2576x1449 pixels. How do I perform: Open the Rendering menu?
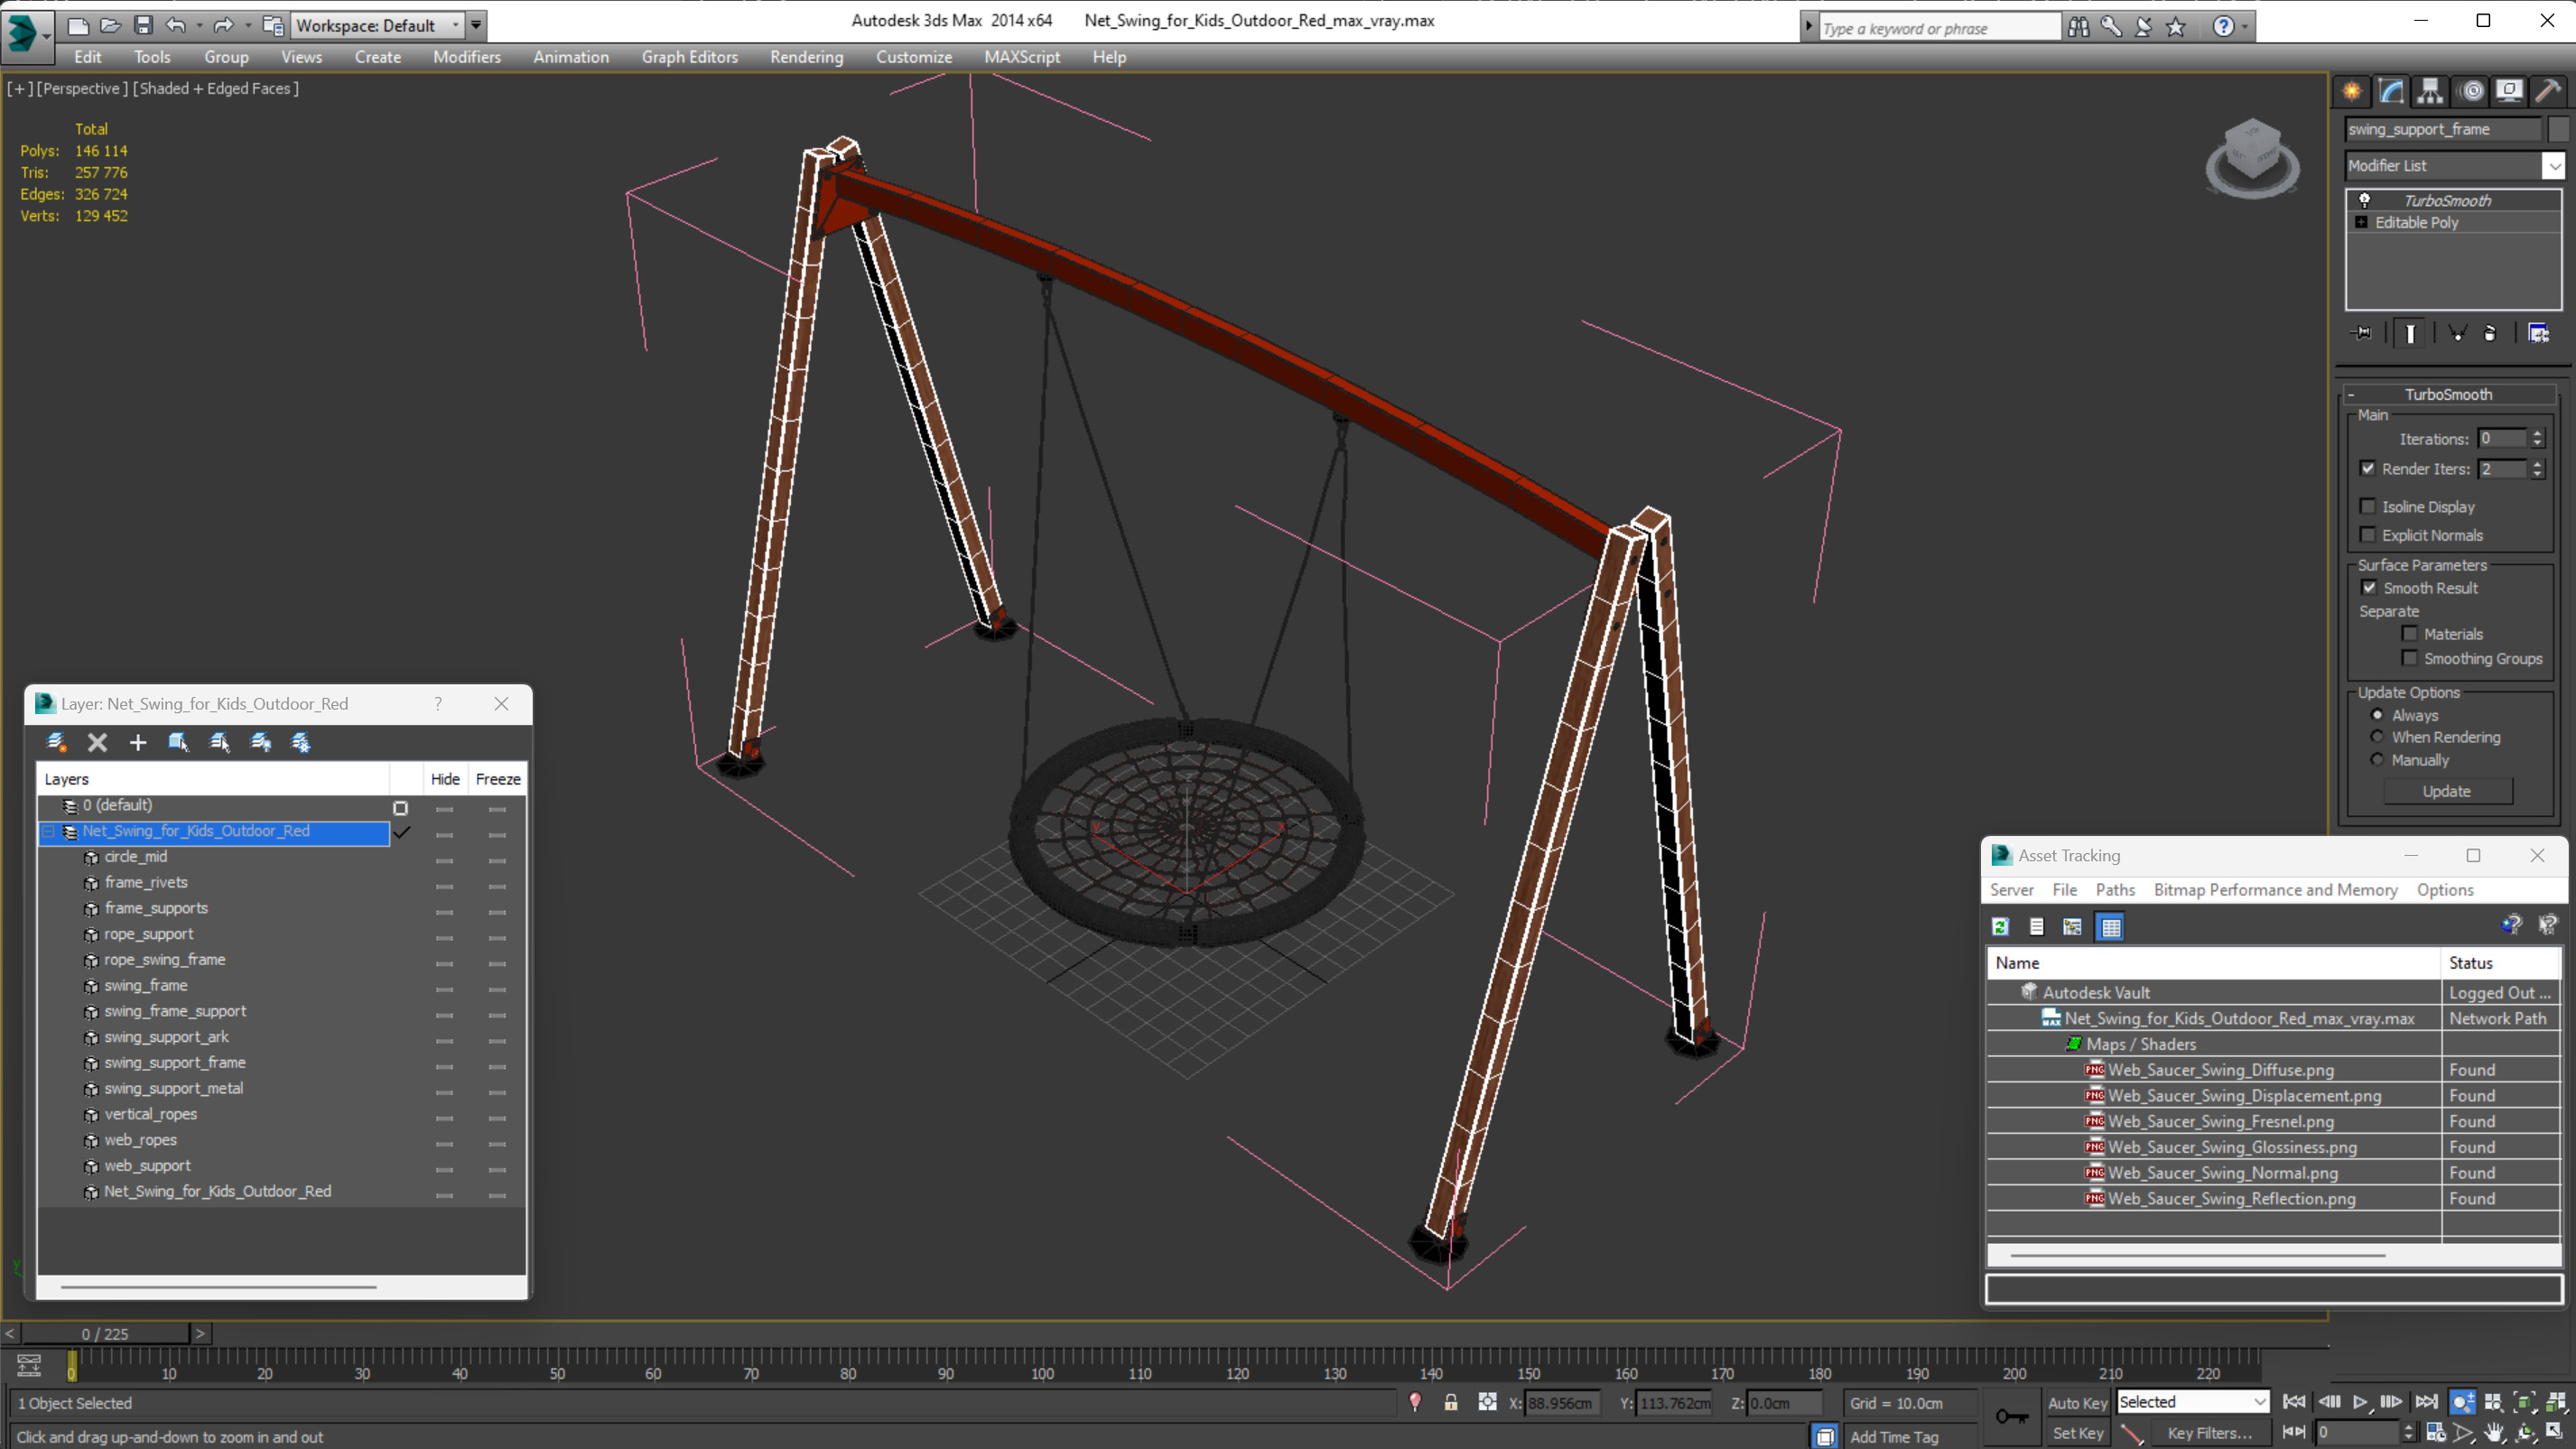click(806, 57)
